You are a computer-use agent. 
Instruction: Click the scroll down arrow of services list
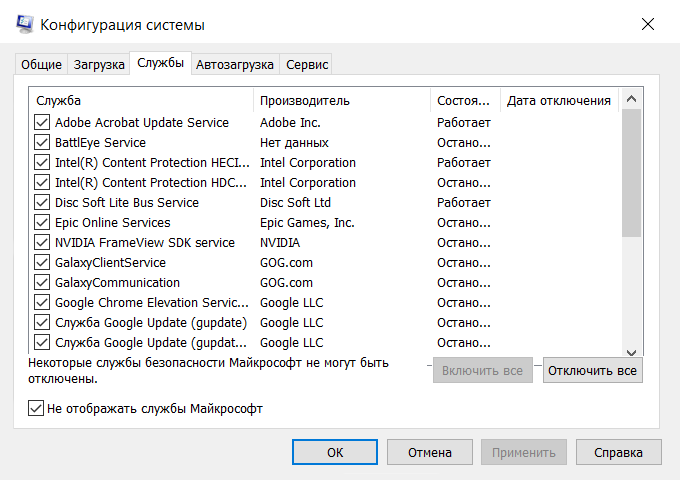(631, 352)
